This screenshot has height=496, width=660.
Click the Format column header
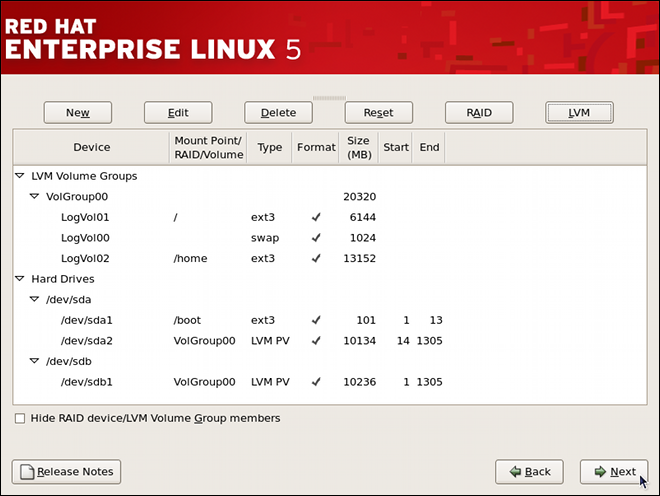tap(316, 147)
